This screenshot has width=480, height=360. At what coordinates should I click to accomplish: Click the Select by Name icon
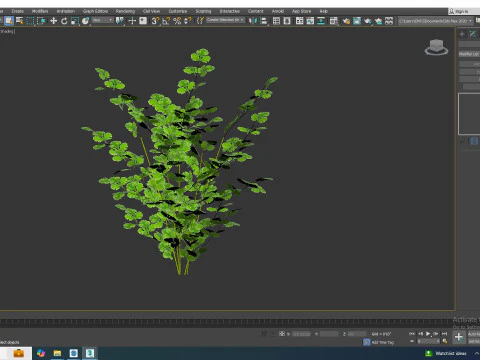coord(20,21)
